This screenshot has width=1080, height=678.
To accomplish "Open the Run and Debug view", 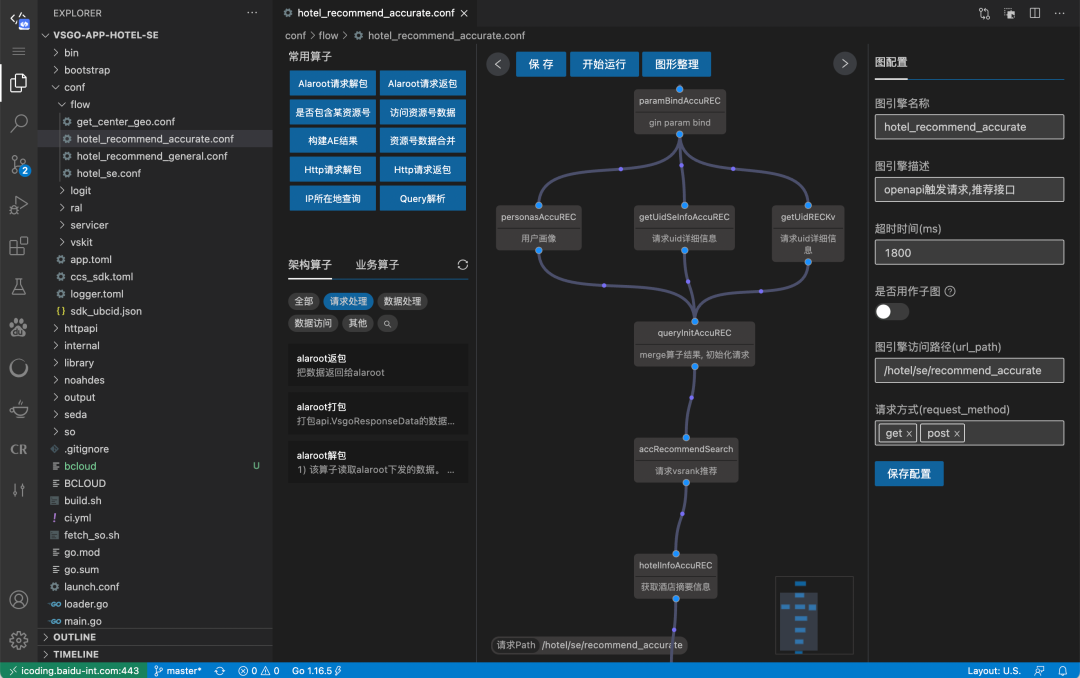I will [x=19, y=205].
